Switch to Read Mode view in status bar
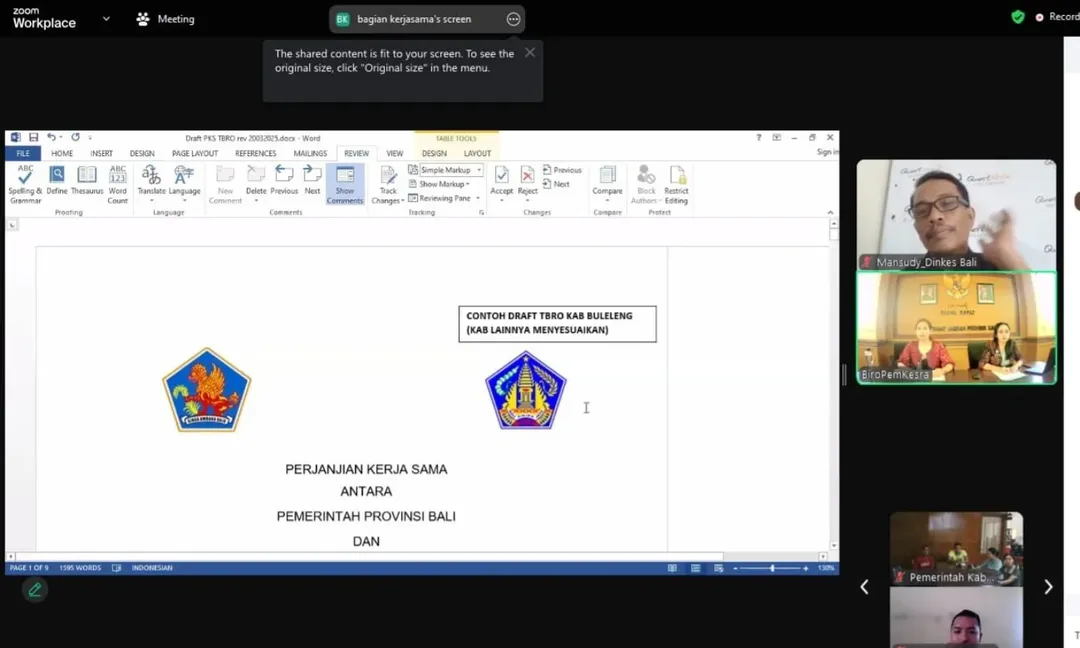Viewport: 1080px width, 648px height. [672, 568]
